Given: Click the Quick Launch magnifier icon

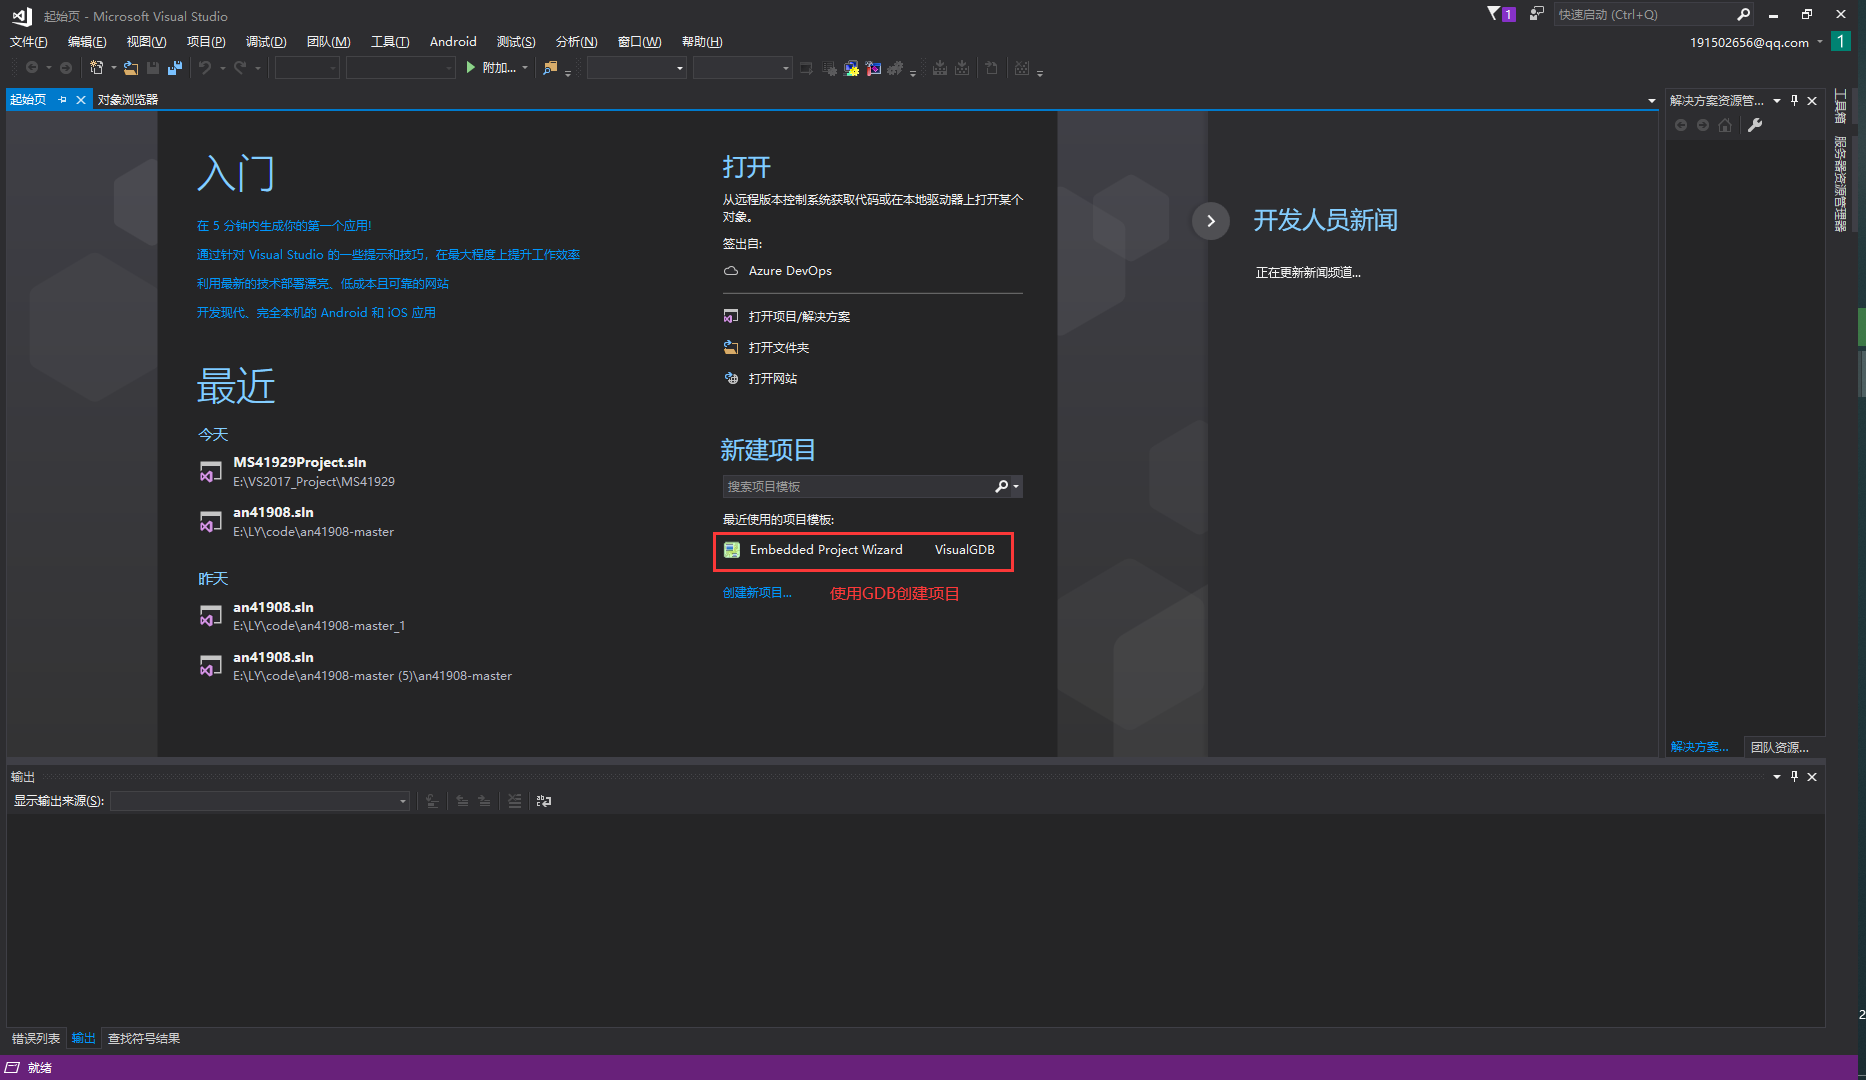Looking at the screenshot, I should coord(1743,14).
